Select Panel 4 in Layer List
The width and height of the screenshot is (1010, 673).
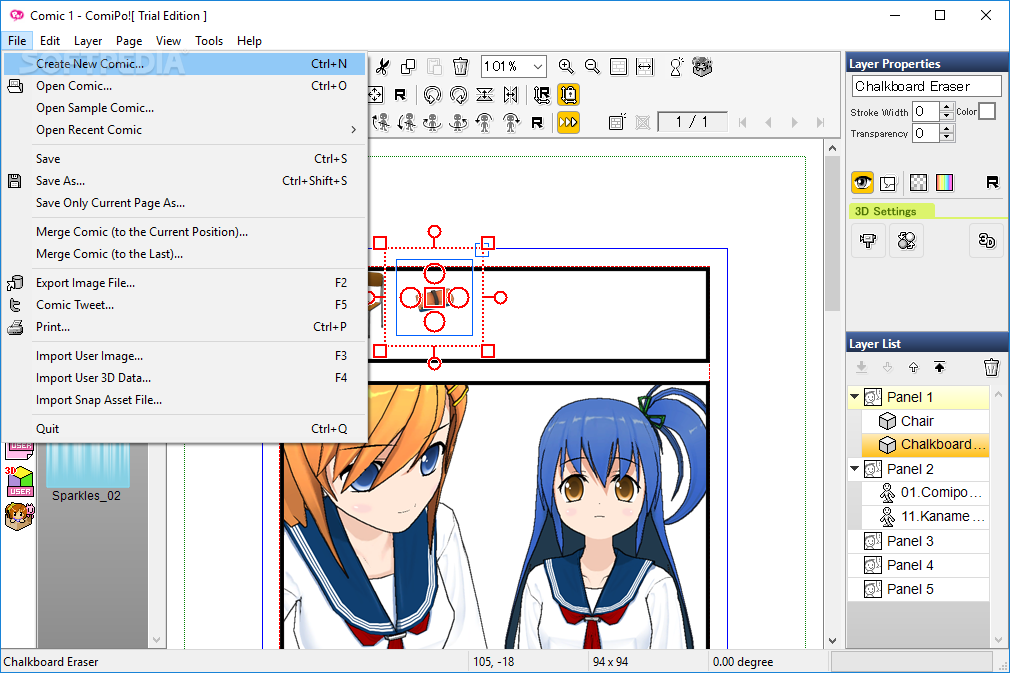click(919, 565)
